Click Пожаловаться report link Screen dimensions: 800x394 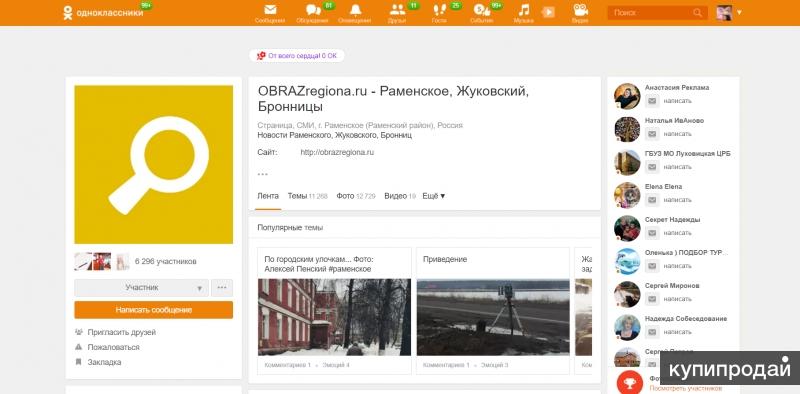pos(113,347)
